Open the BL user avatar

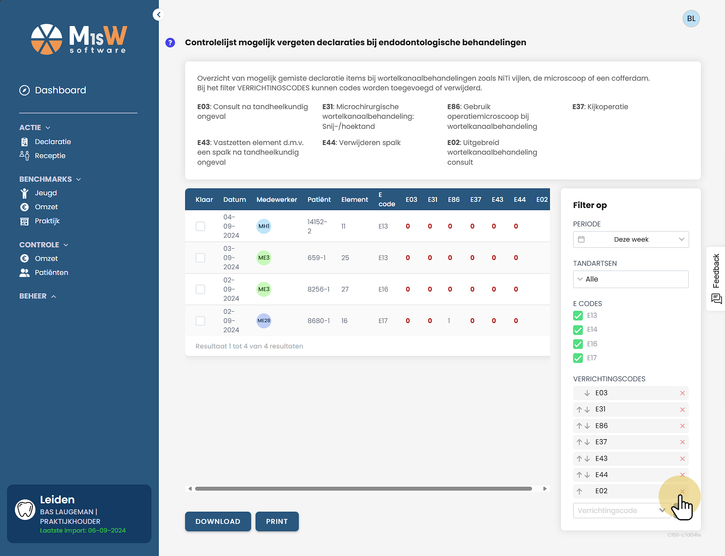[691, 19]
